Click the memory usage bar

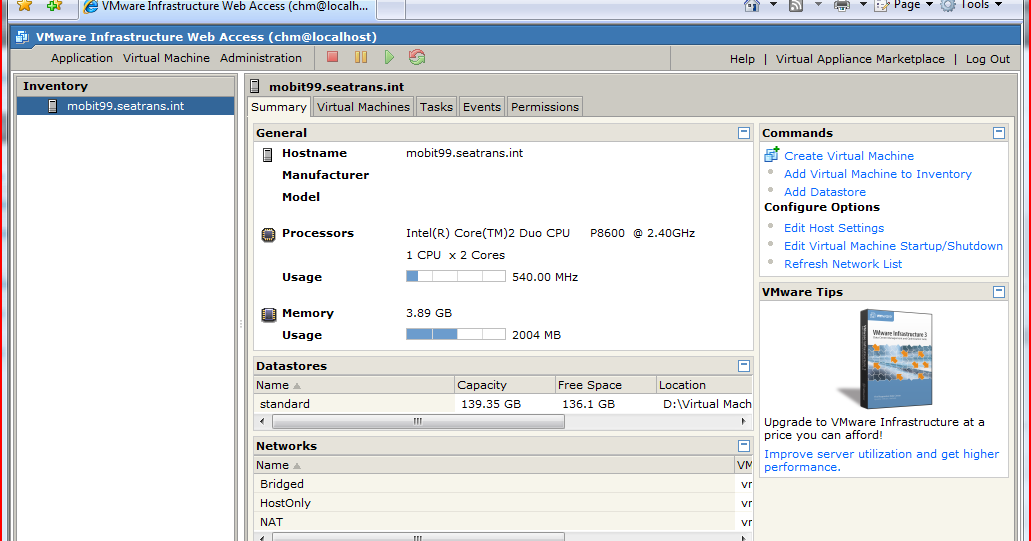click(456, 334)
